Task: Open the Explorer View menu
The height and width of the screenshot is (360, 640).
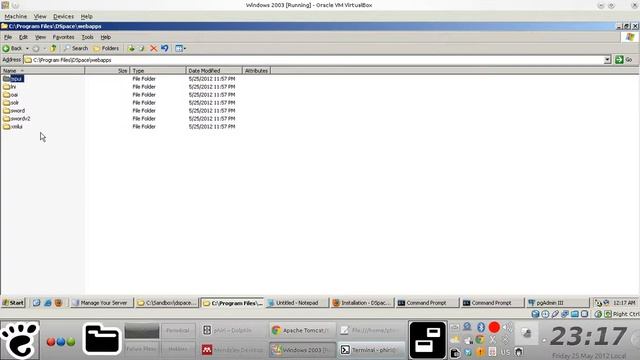Action: point(40,37)
